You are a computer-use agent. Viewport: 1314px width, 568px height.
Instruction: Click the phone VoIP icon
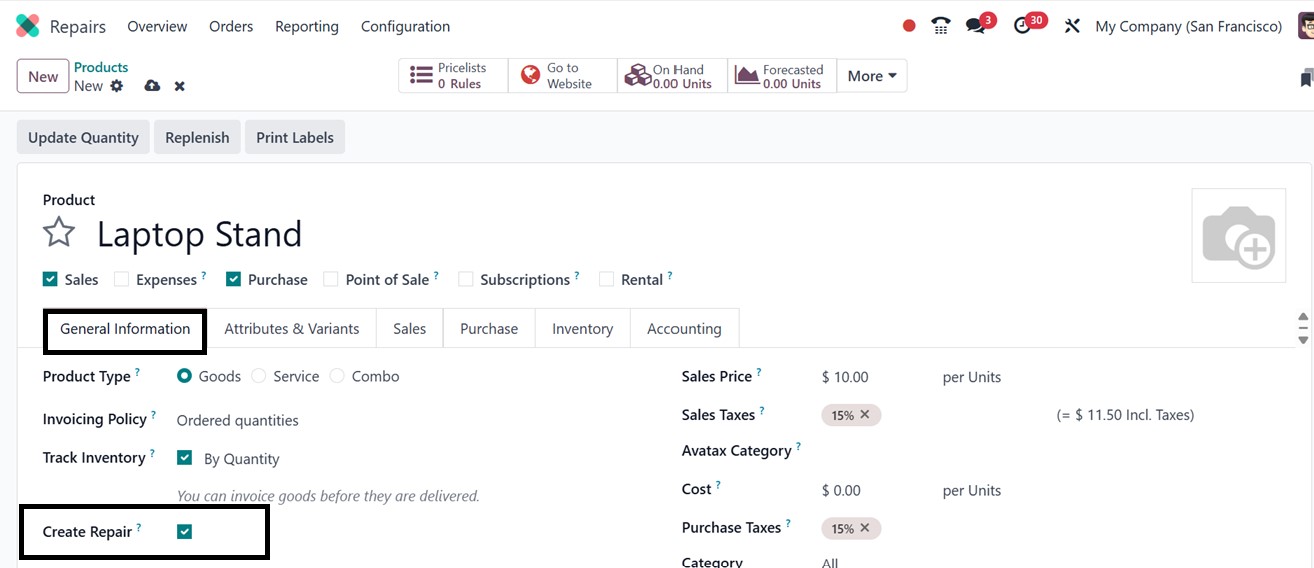click(940, 26)
